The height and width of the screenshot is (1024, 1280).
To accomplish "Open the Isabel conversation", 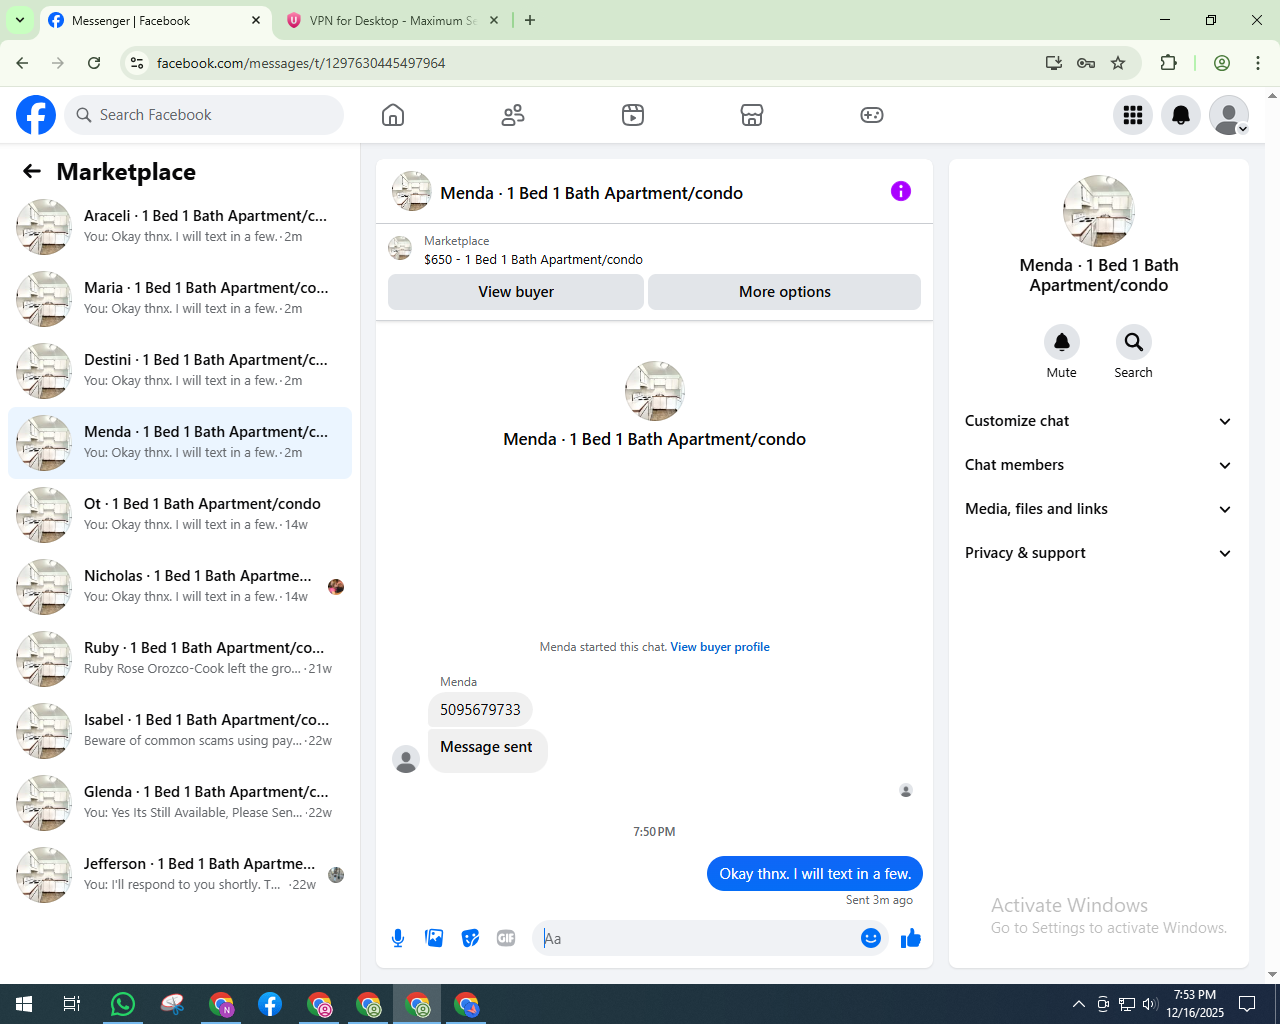I will tap(180, 731).
